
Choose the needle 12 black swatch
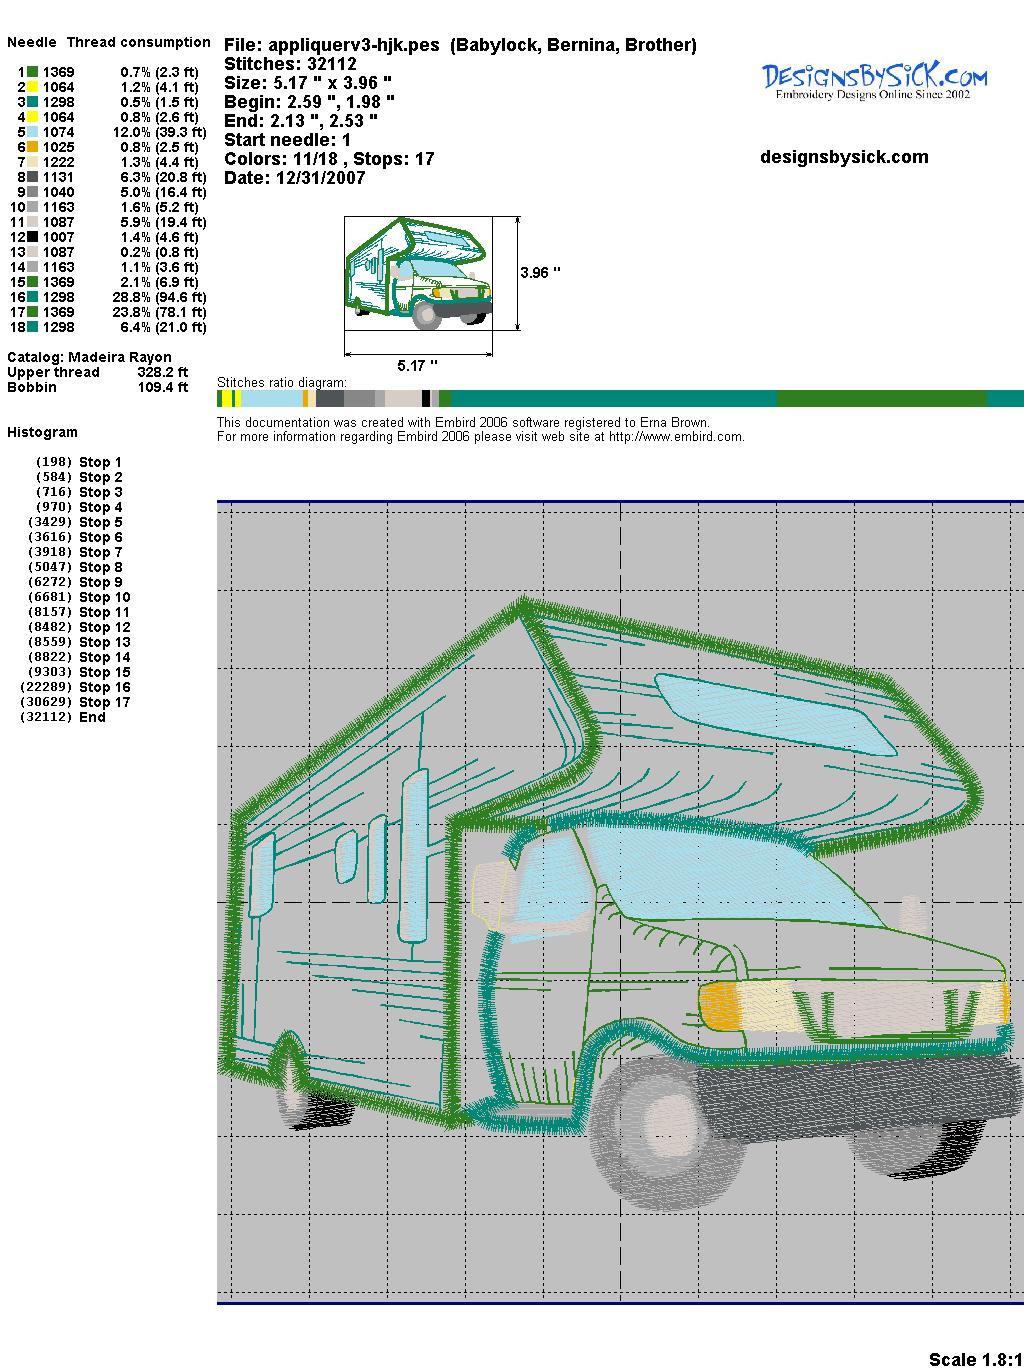(32, 237)
